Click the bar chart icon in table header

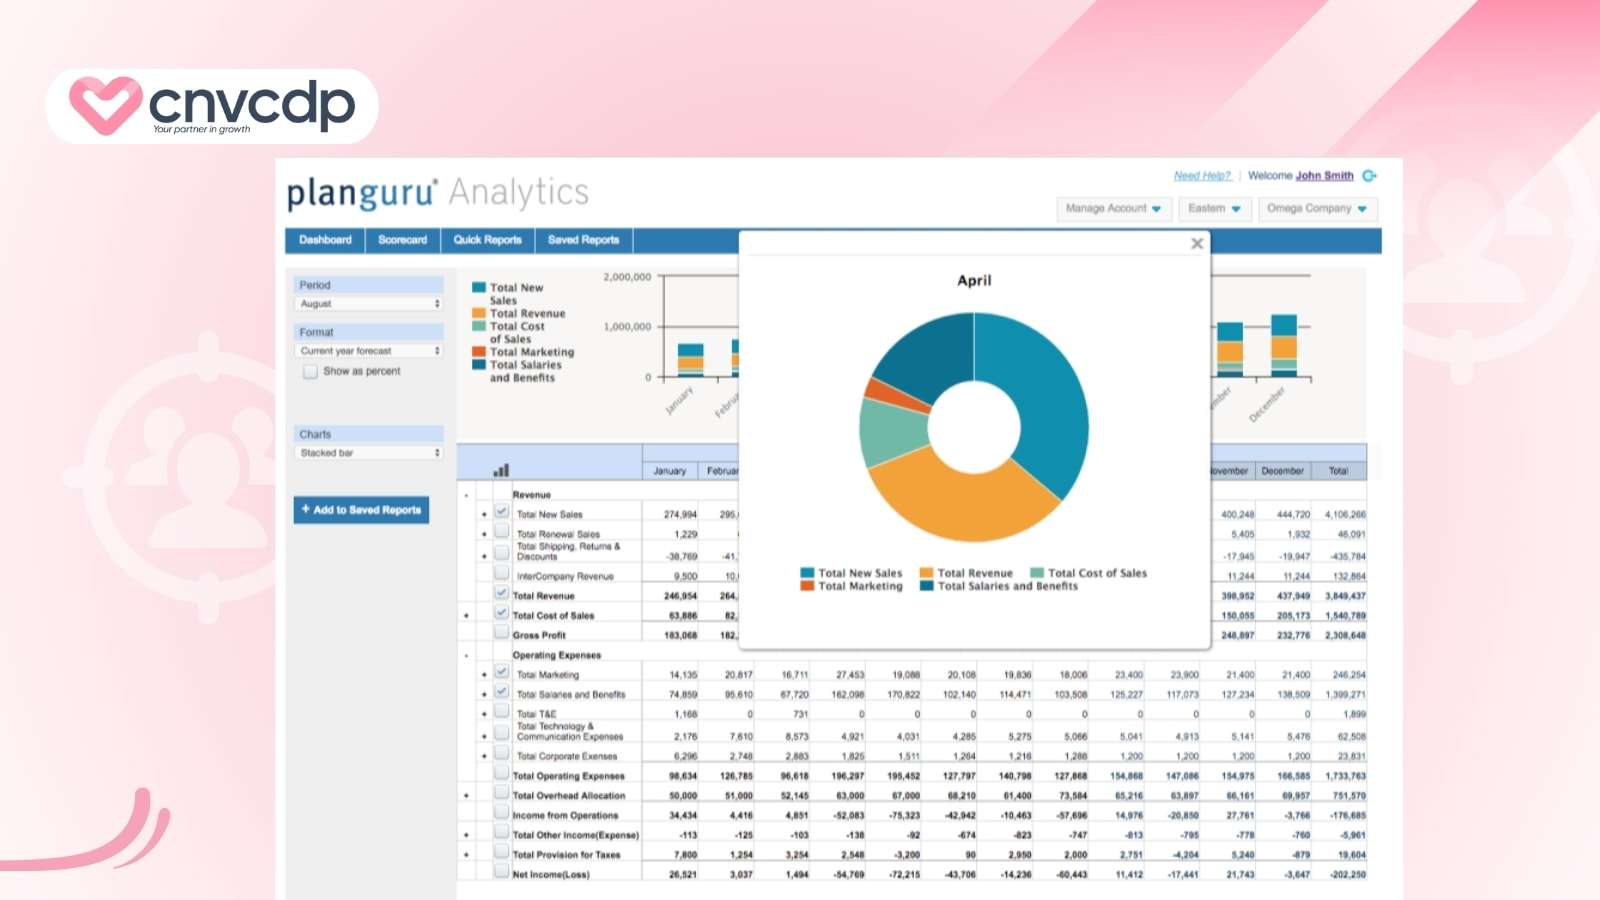(501, 470)
